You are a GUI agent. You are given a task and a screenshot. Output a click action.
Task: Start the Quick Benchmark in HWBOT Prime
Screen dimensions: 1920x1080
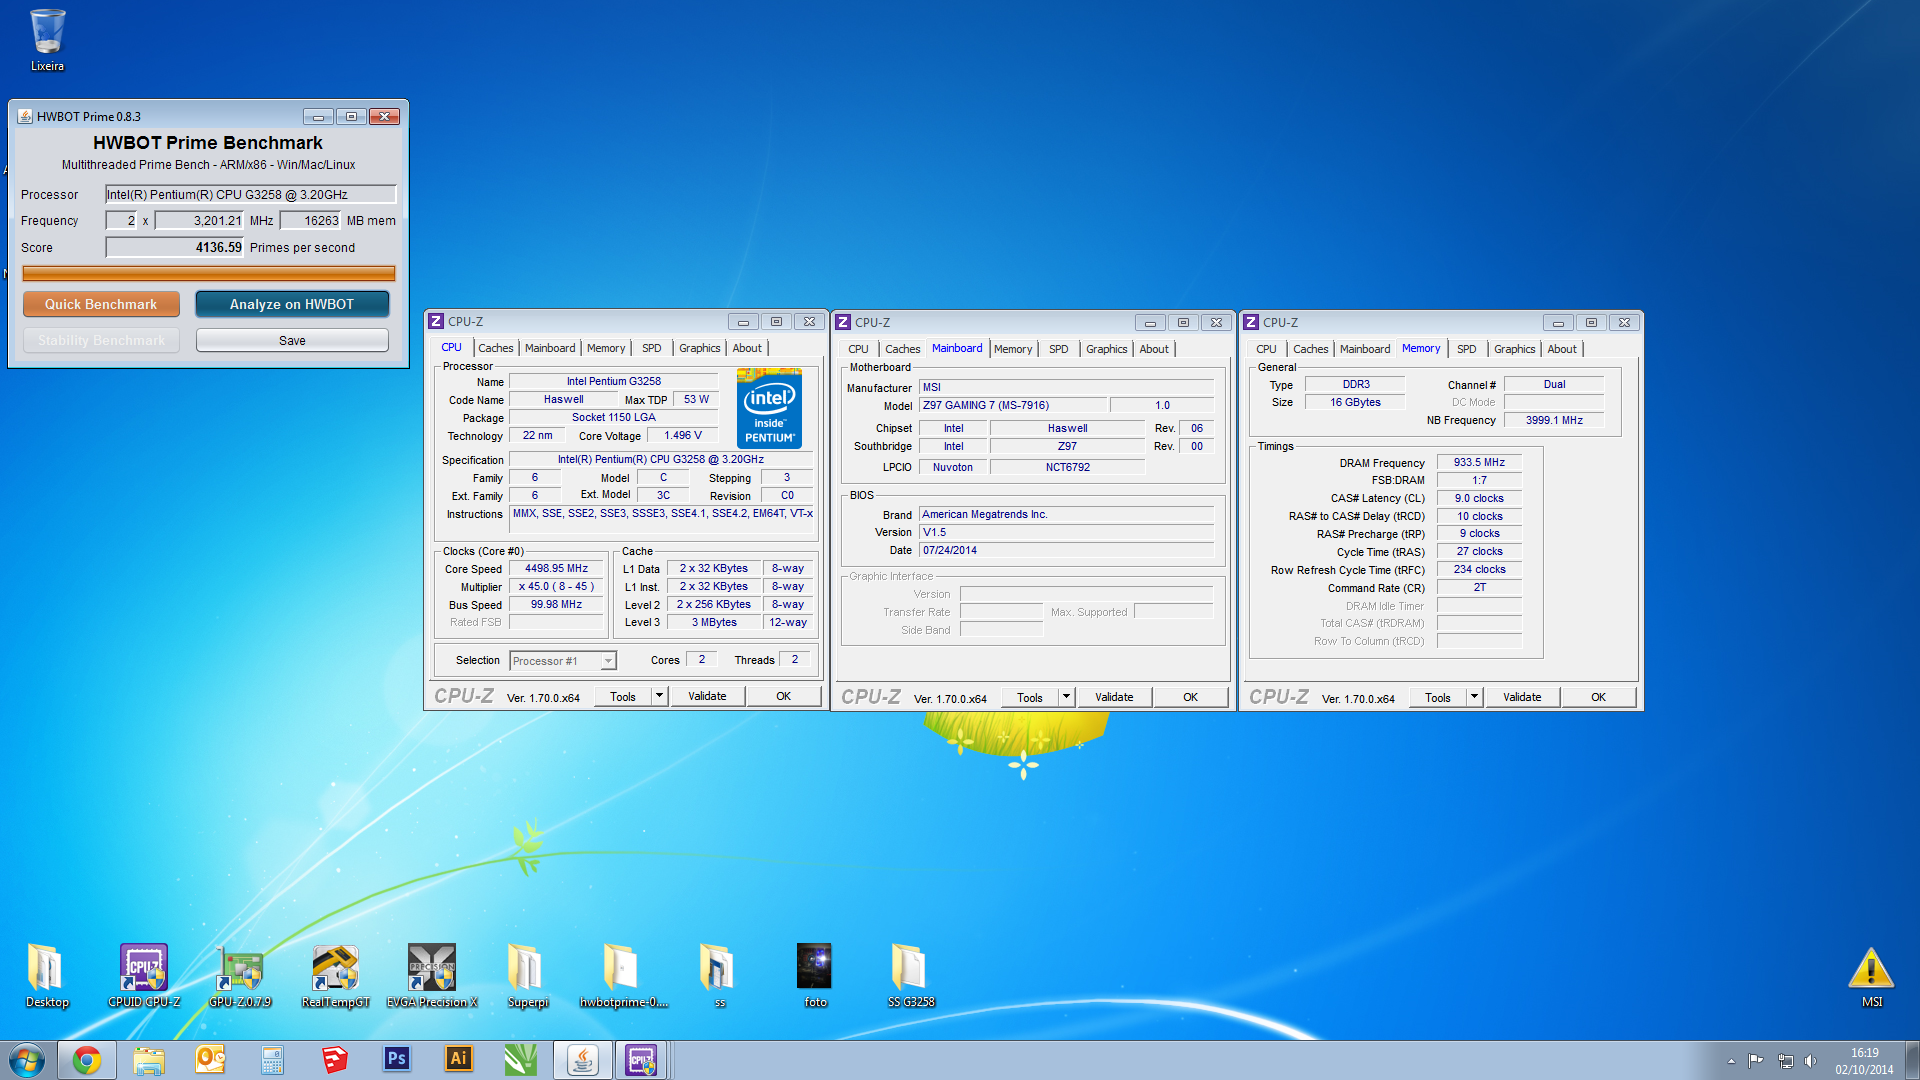101,304
